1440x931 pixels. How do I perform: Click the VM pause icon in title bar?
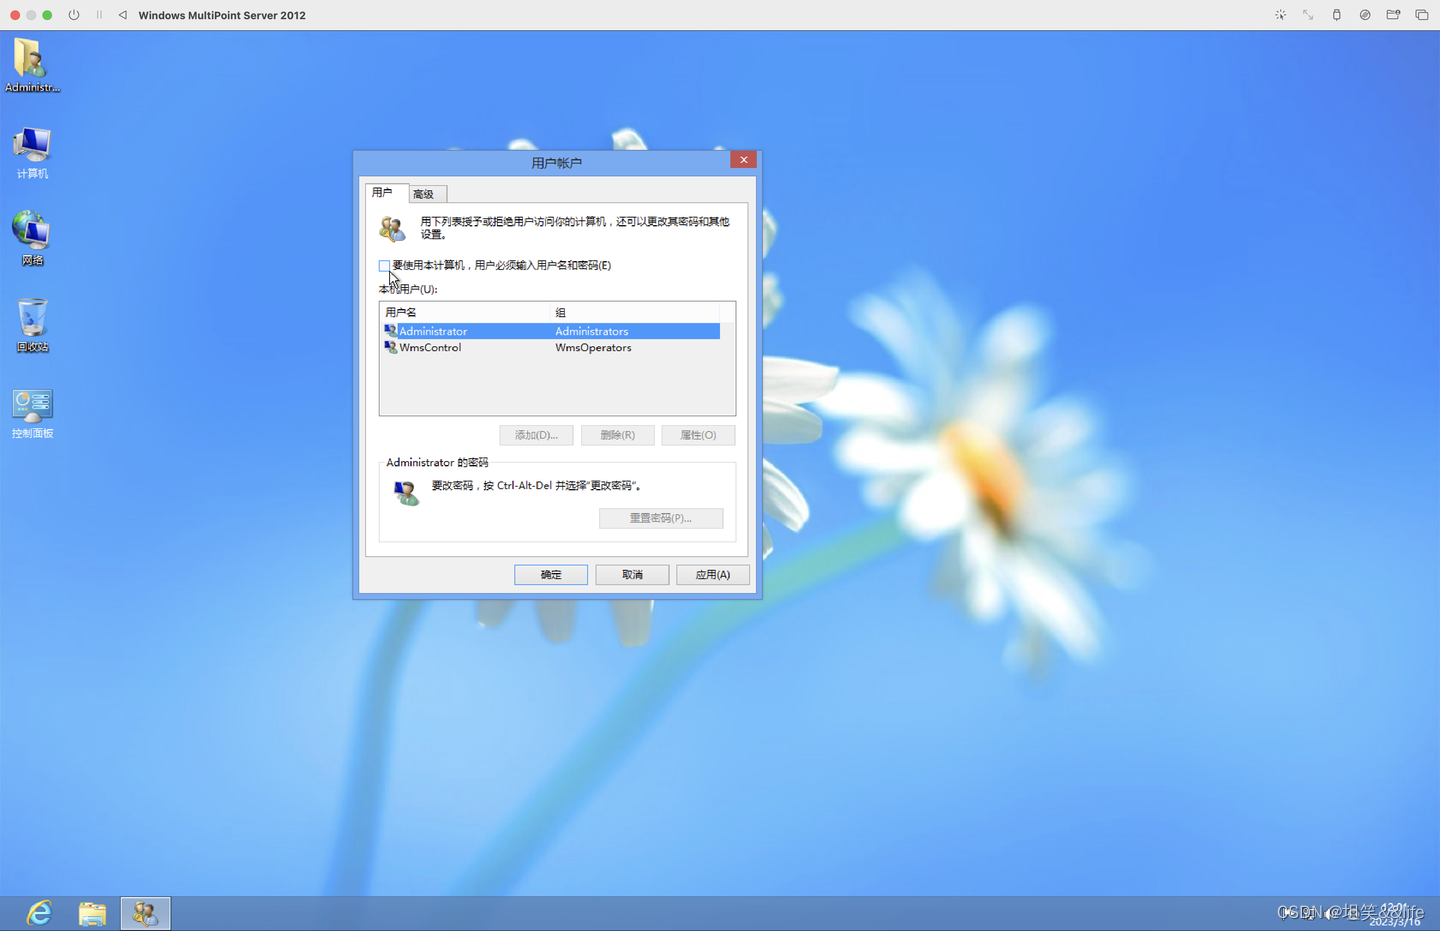[99, 15]
